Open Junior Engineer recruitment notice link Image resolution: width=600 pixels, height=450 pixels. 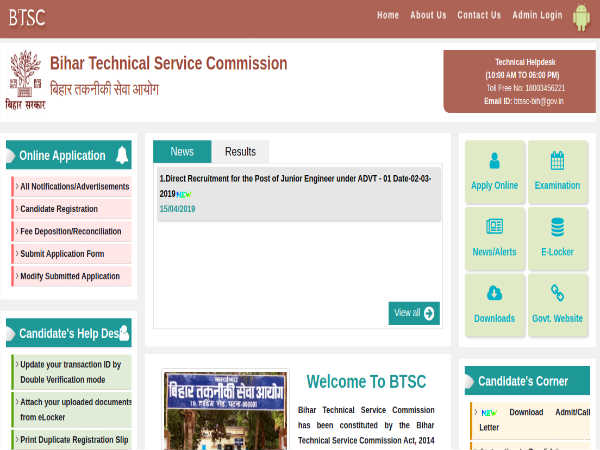click(294, 185)
